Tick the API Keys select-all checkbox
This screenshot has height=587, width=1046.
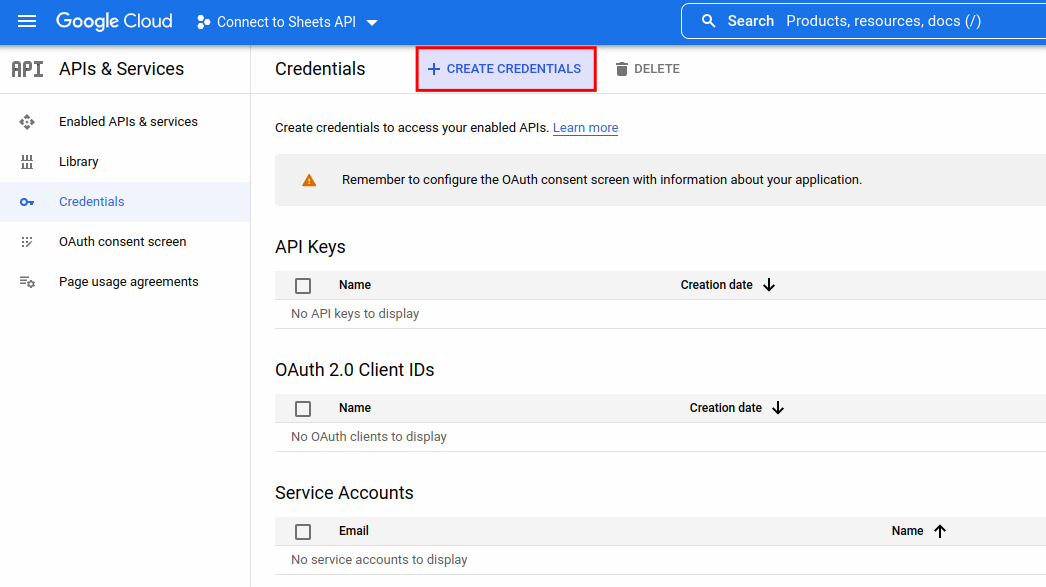[x=303, y=286]
